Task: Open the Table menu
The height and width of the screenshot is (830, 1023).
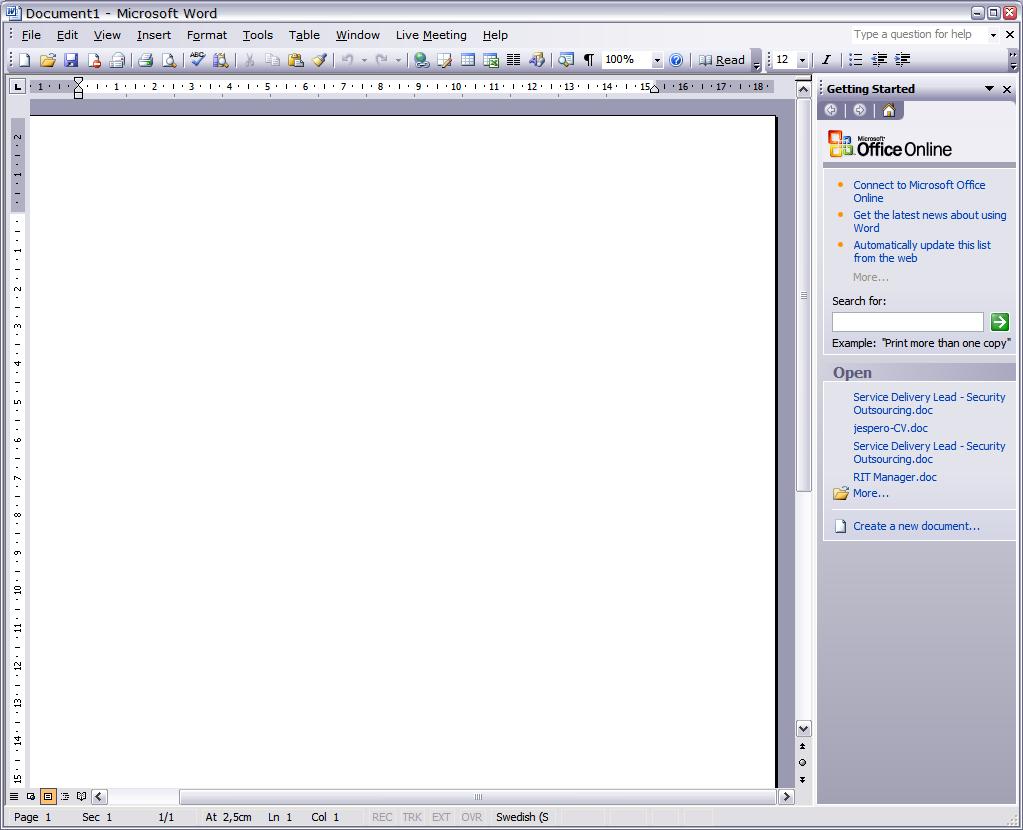Action: tap(304, 35)
